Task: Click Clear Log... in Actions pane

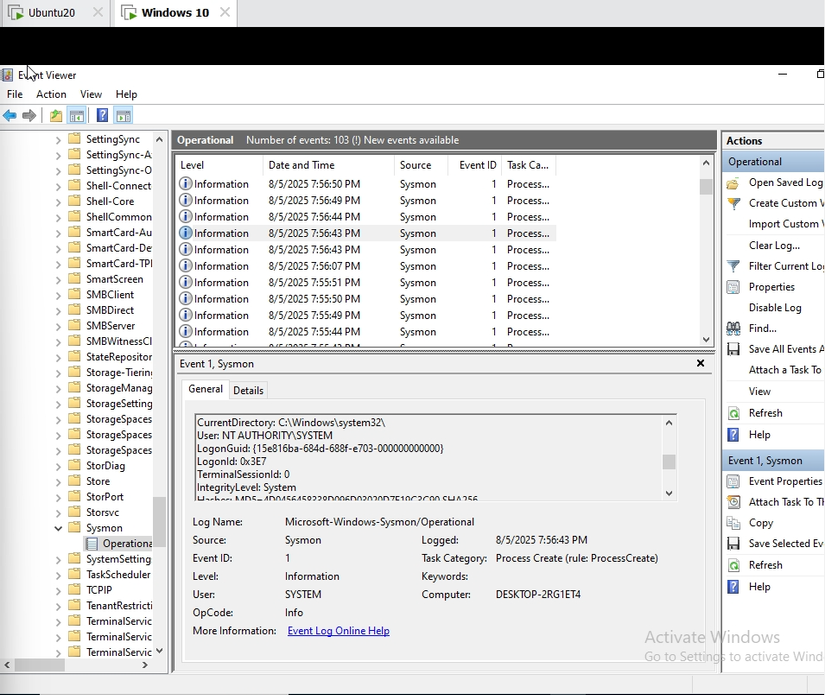Action: (x=774, y=246)
